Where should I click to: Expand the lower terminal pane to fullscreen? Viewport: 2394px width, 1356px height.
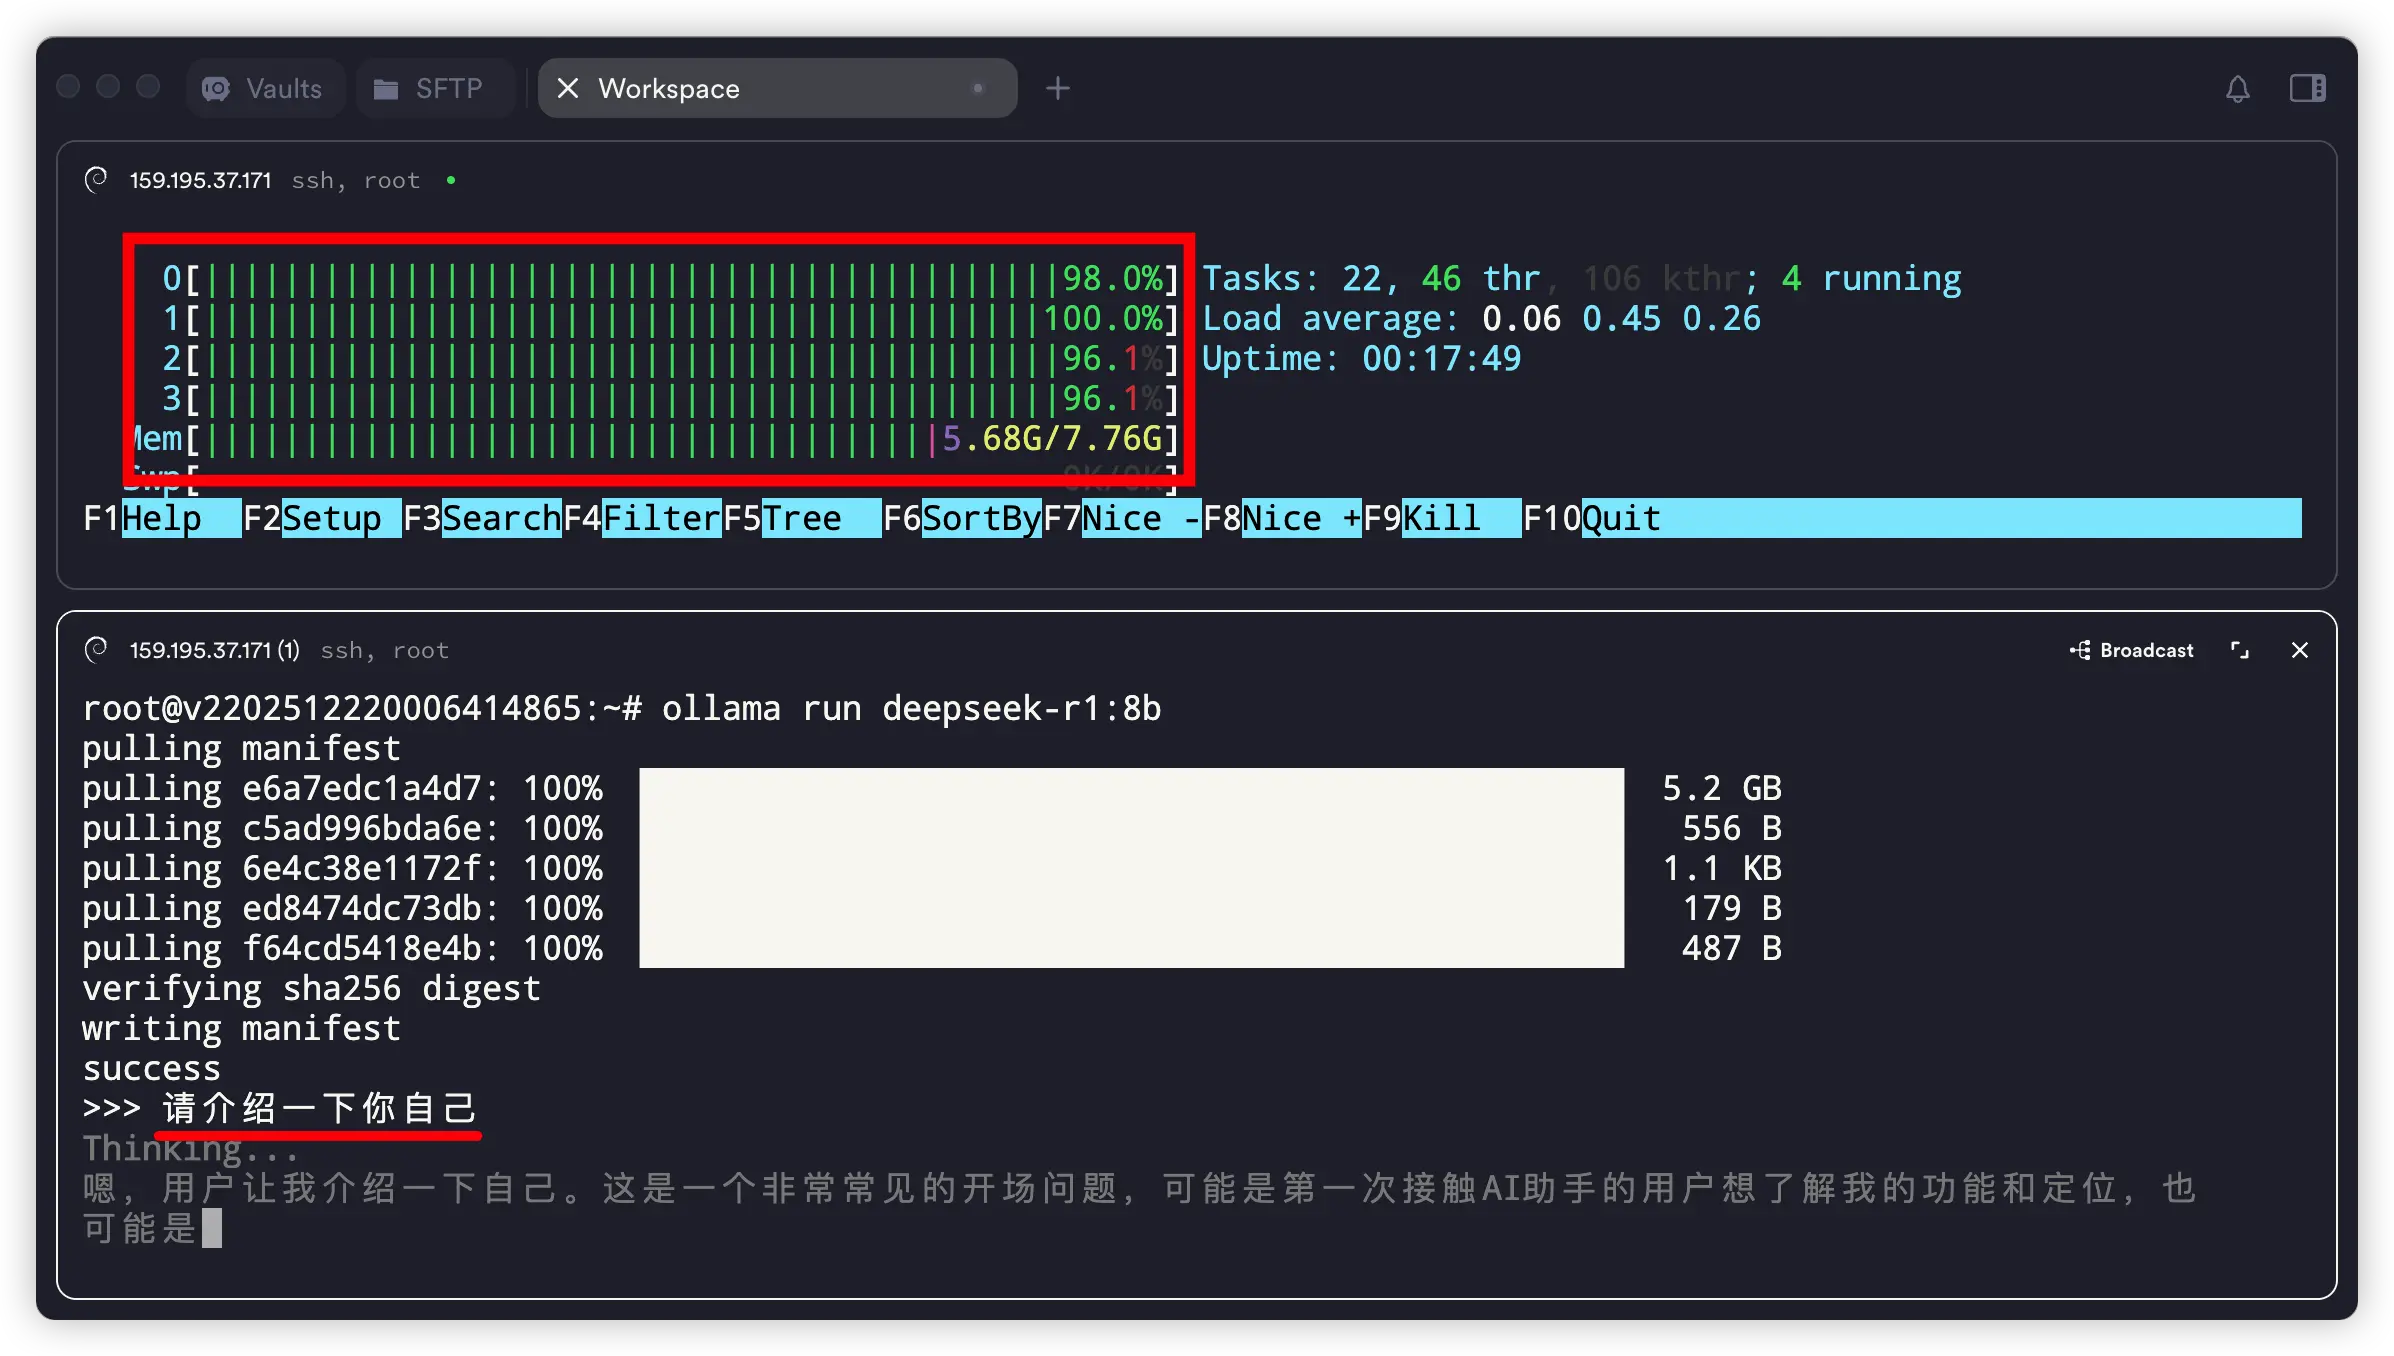(2240, 651)
